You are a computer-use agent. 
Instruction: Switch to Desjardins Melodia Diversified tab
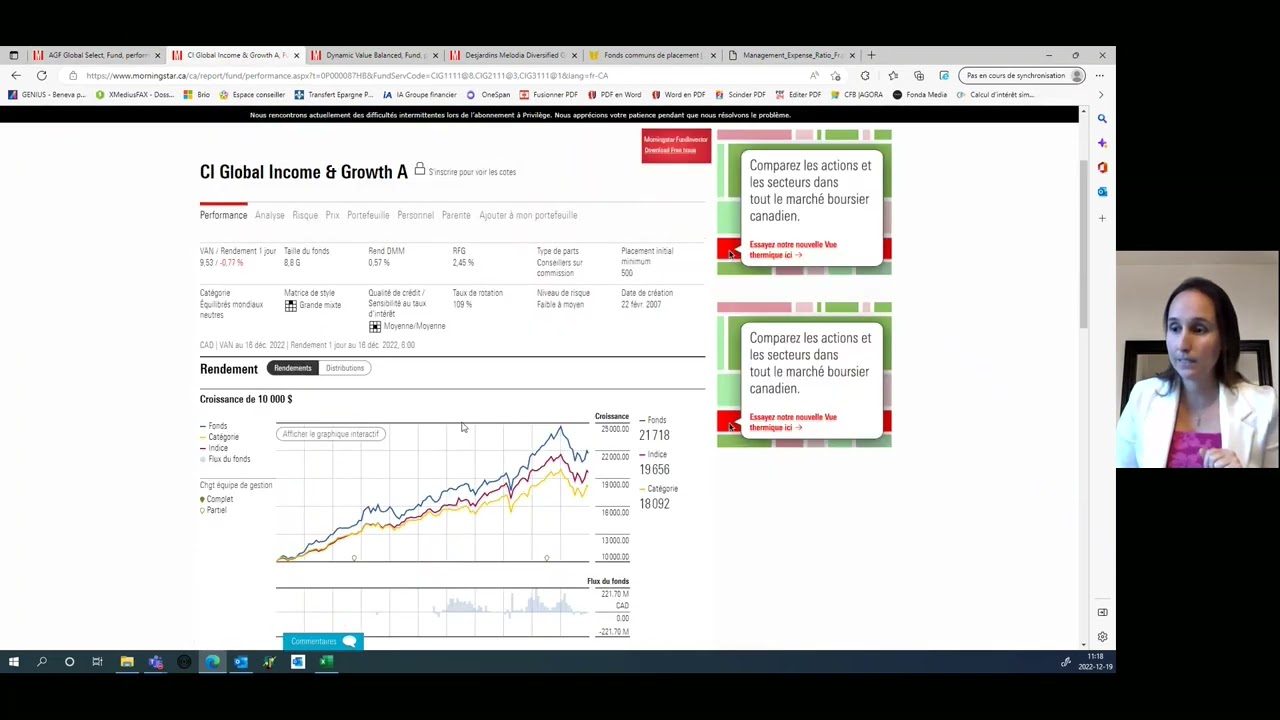coord(514,55)
